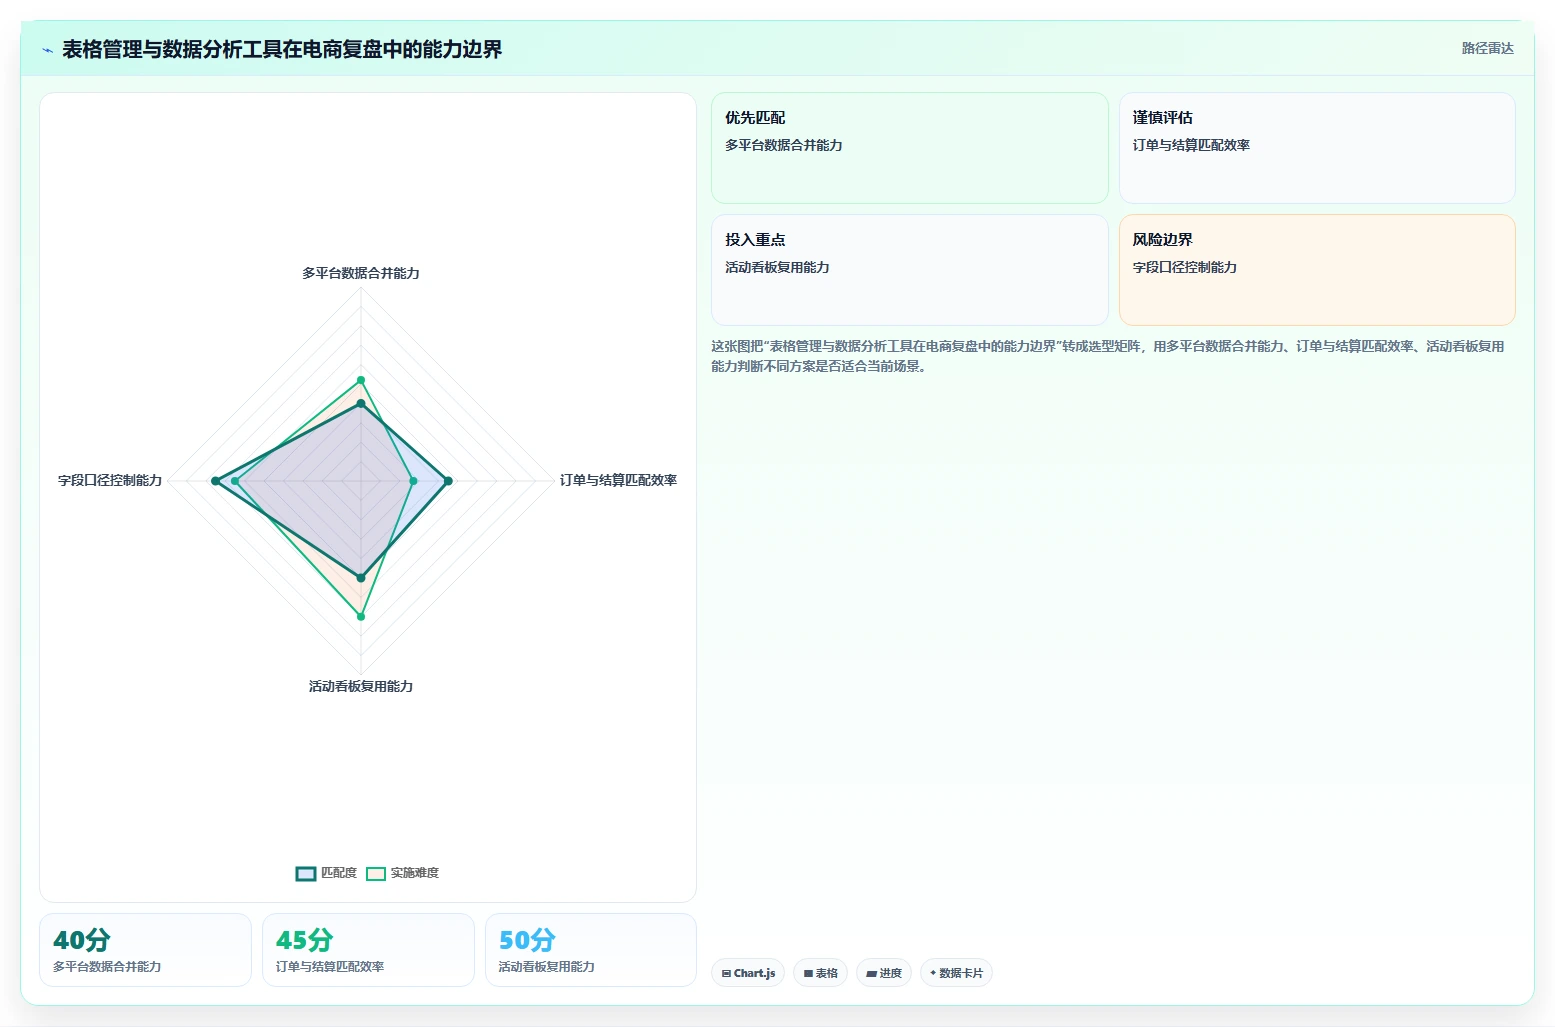
Task: Click the 路径雷达 label in the header
Action: click(1487, 48)
